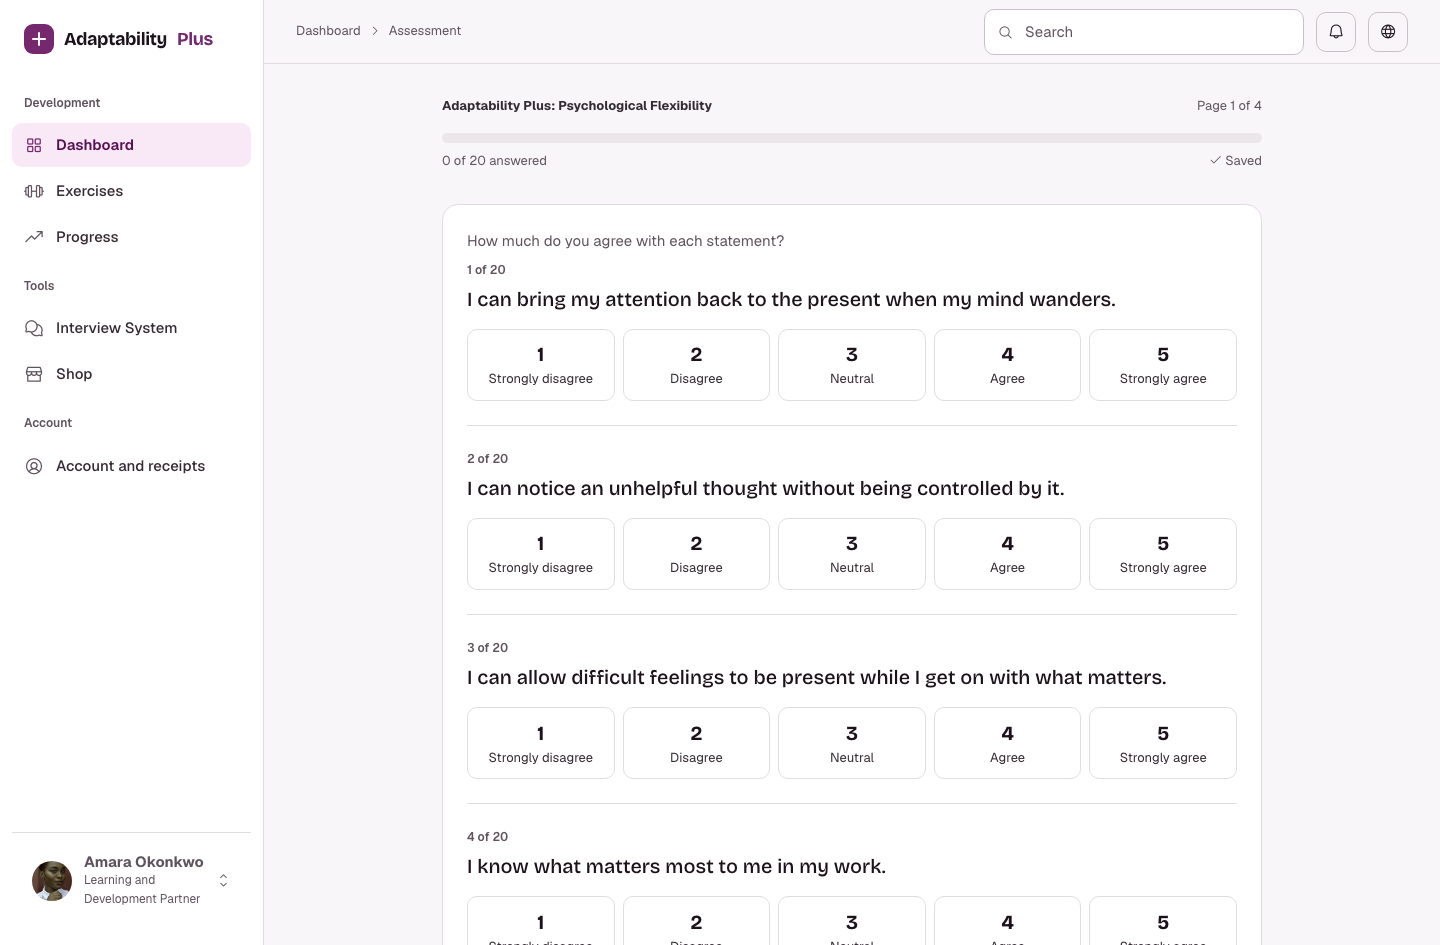
Task: Open notifications with the bell icon
Action: point(1336,32)
